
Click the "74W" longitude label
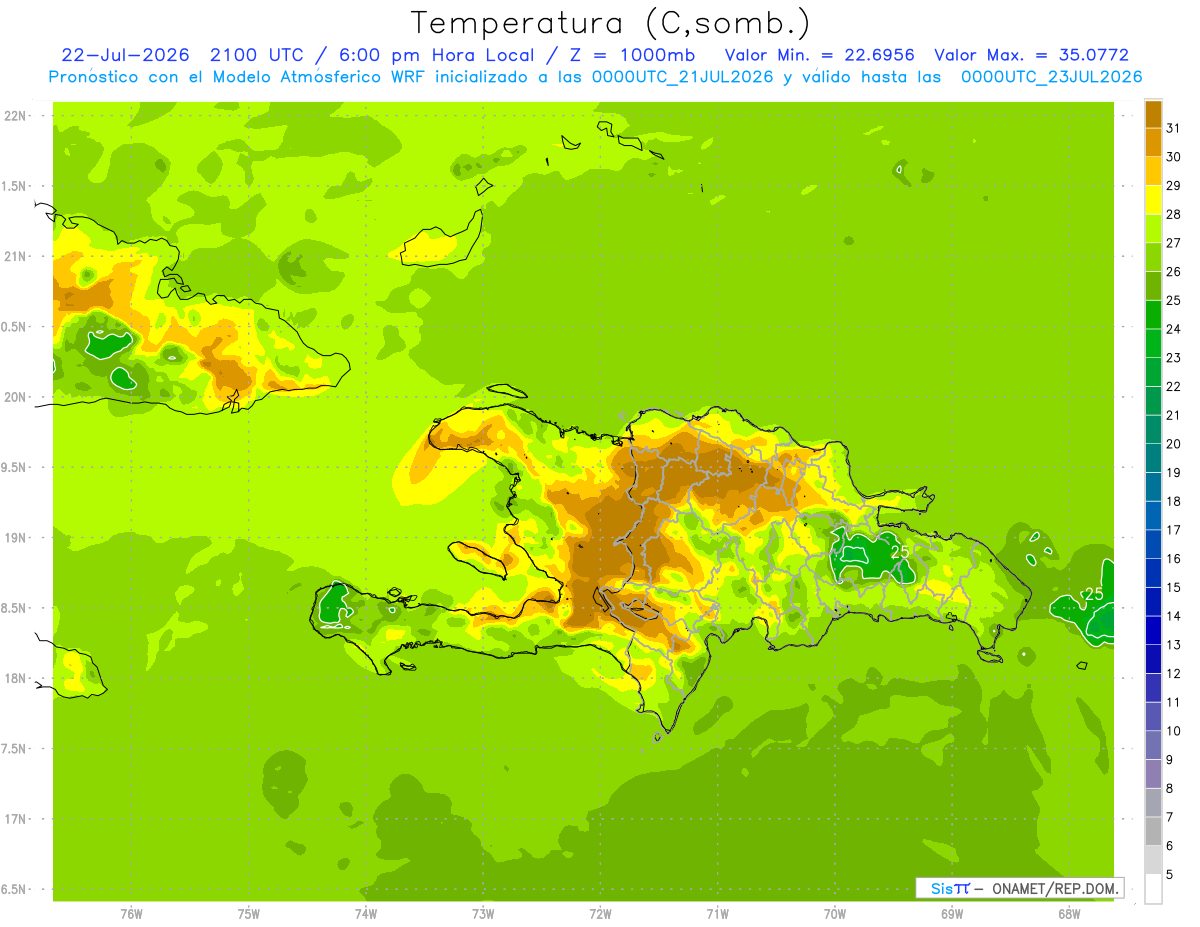pos(366,914)
